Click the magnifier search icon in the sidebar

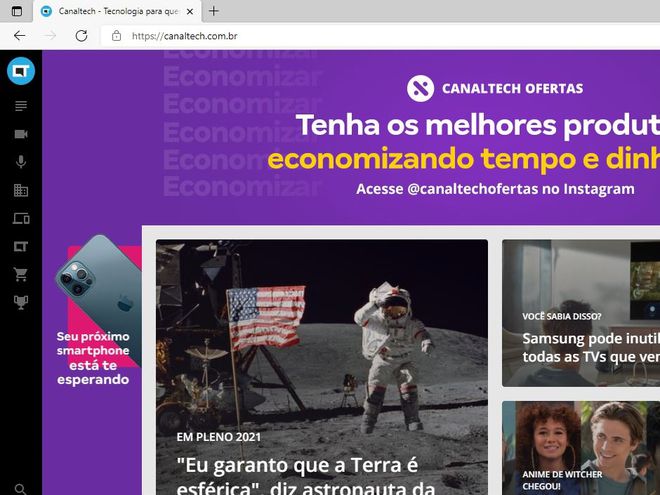(x=21, y=489)
